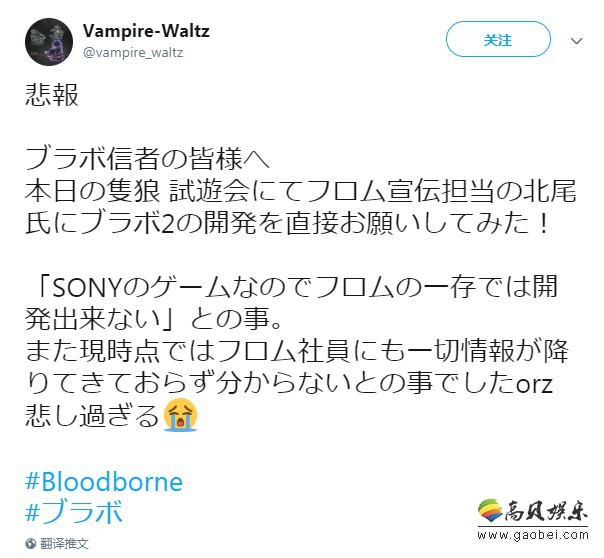The image size is (604, 558).
Task: Click the Vampire-Waltz display name
Action: (x=146, y=31)
